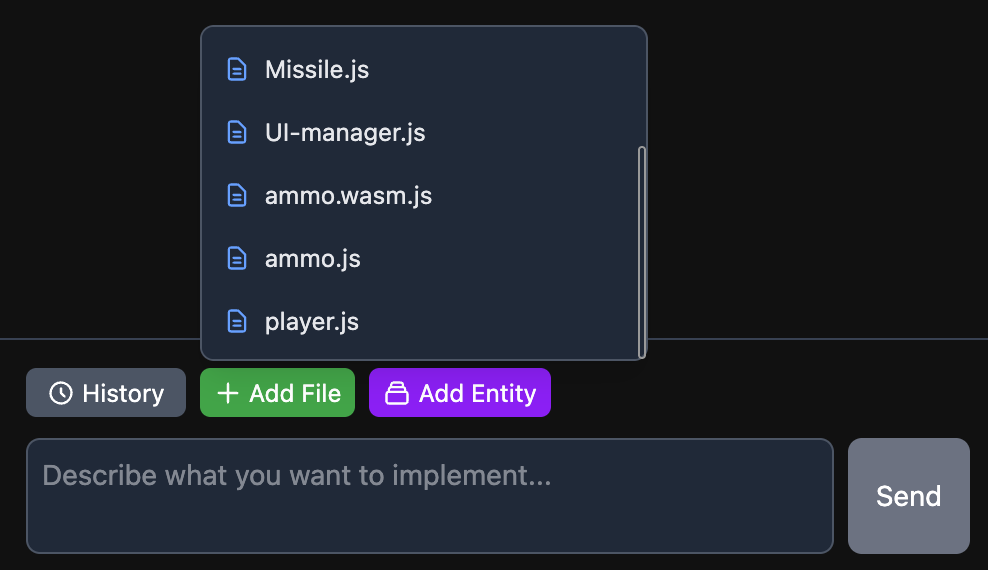Screen dimensions: 988x570
Task: Click the stack icon on Add Entity
Action: 397,393
